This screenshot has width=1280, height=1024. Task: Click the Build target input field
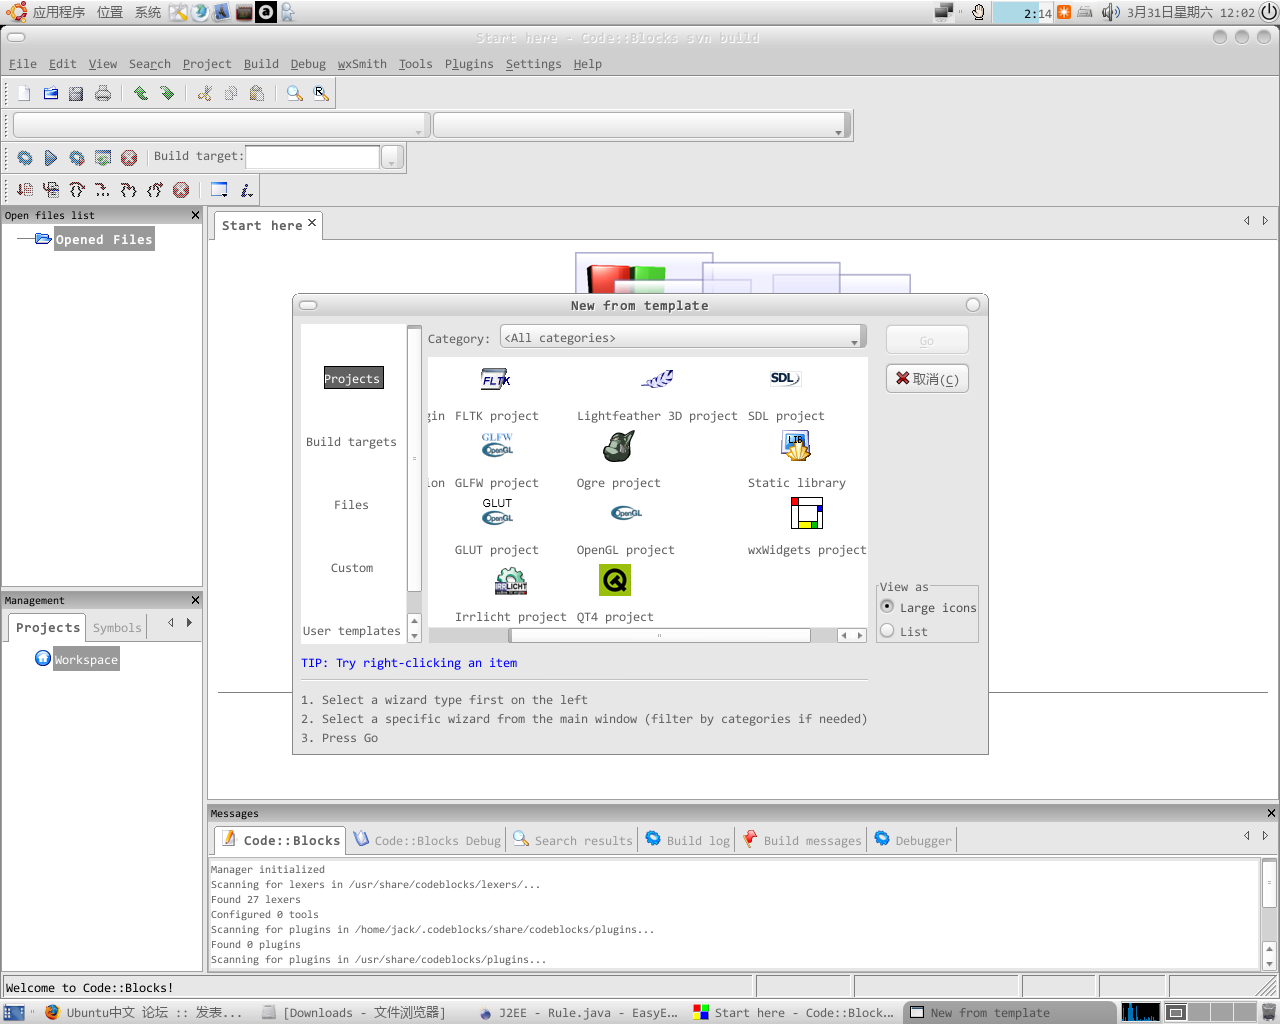(313, 157)
